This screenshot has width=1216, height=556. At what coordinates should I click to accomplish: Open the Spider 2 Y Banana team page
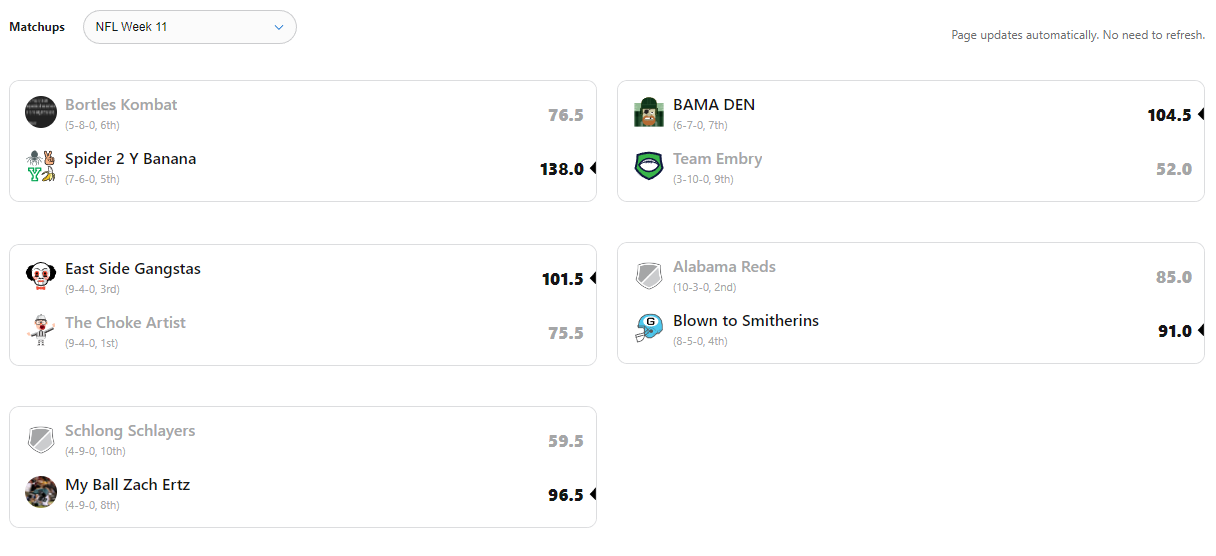130,159
